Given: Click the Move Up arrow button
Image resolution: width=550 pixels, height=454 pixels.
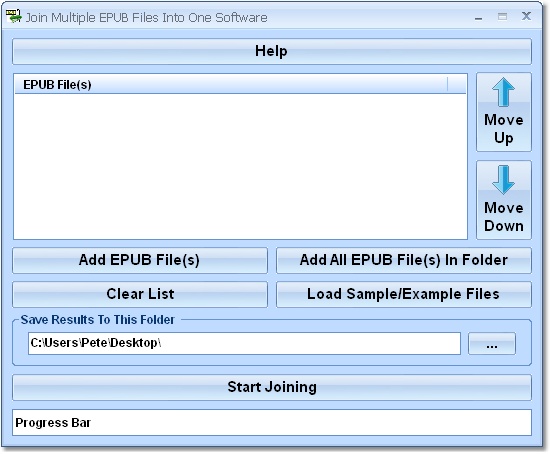Looking at the screenshot, I should [504, 112].
